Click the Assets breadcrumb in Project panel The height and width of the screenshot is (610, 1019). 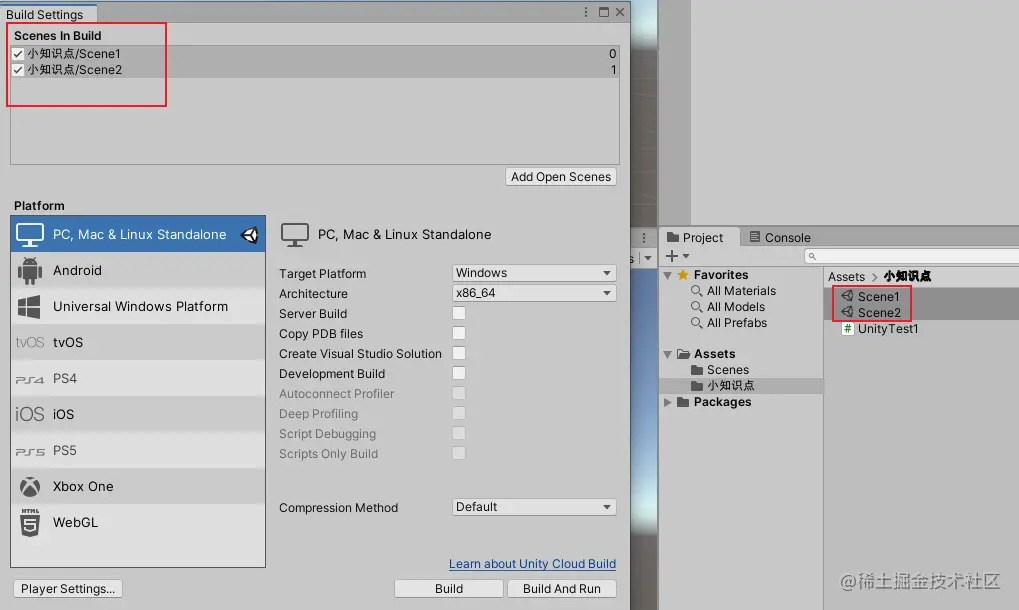[x=846, y=277]
